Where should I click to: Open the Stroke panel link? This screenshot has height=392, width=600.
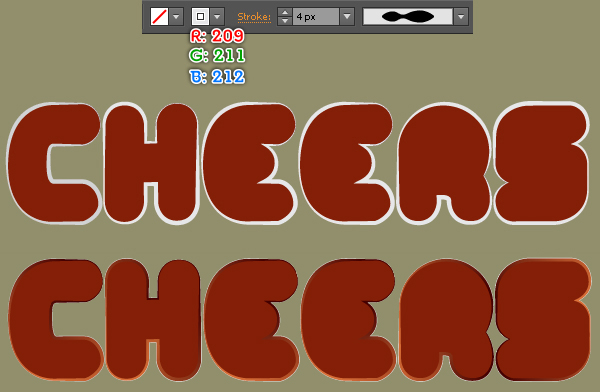254,17
